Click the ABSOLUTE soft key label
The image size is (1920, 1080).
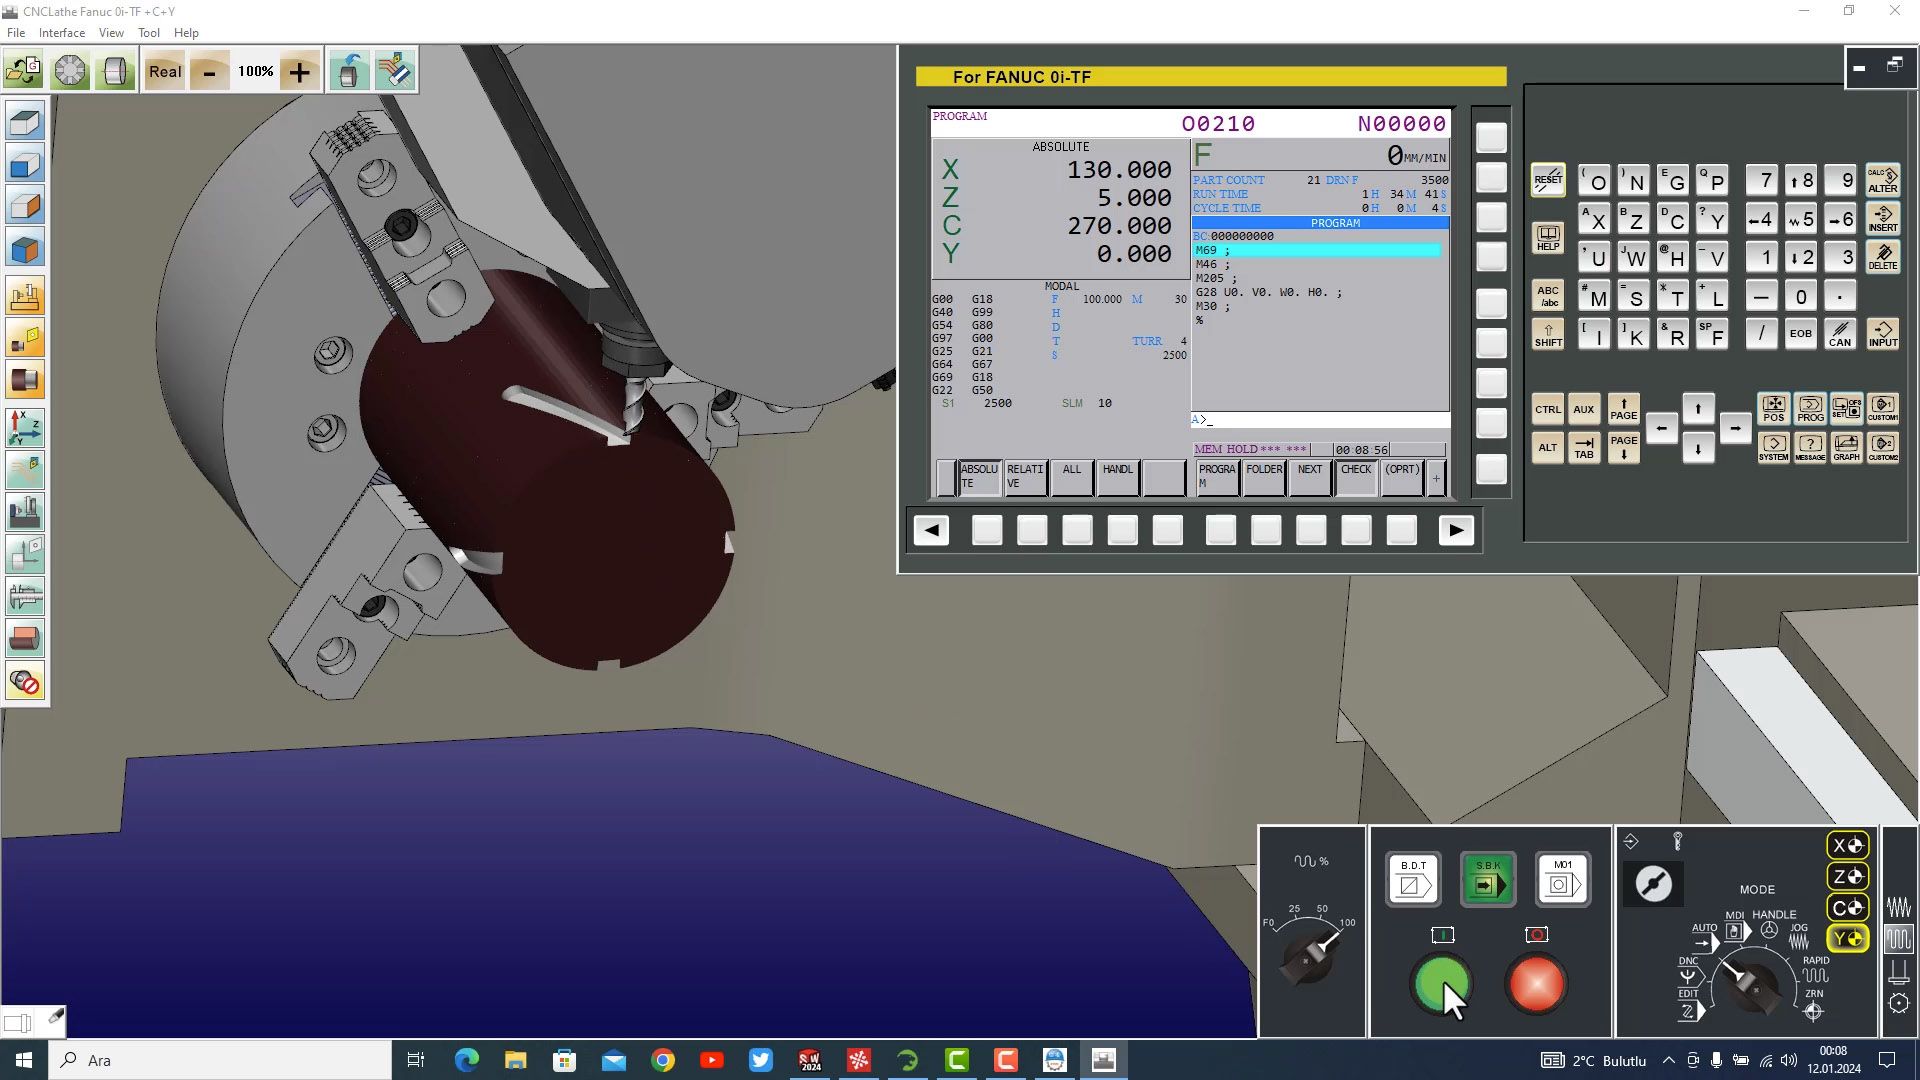(979, 477)
